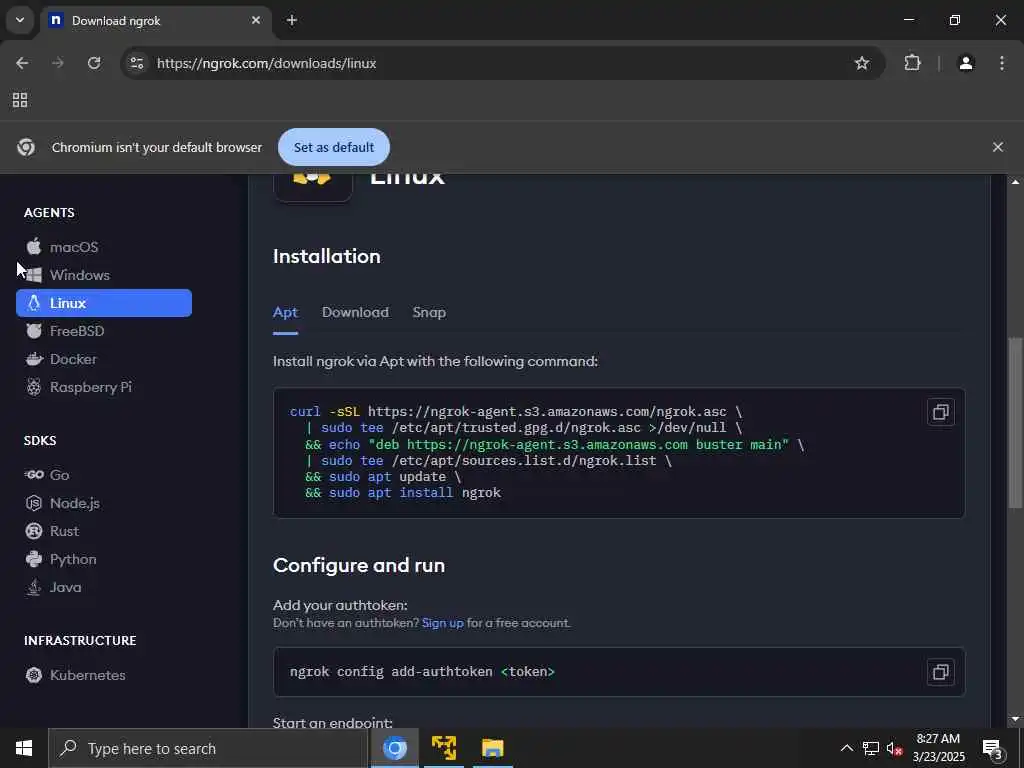The height and width of the screenshot is (768, 1024).
Task: Go back to the previous page
Action: pos(22,63)
